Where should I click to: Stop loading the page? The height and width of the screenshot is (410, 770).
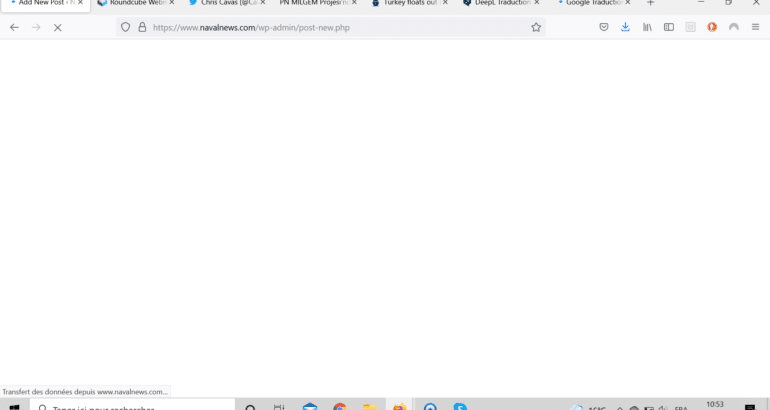click(57, 27)
